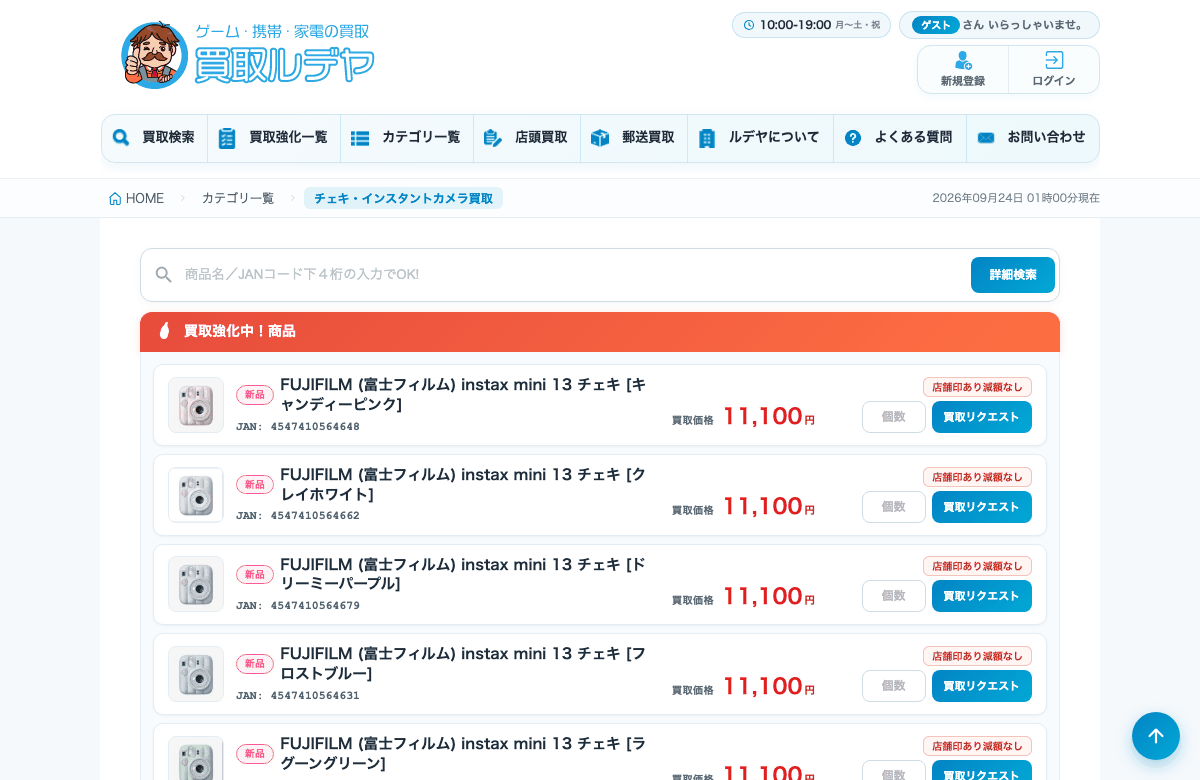Viewport: 1200px width, 780px height.
Task: Click the 郵送買取 box icon
Action: tap(600, 138)
